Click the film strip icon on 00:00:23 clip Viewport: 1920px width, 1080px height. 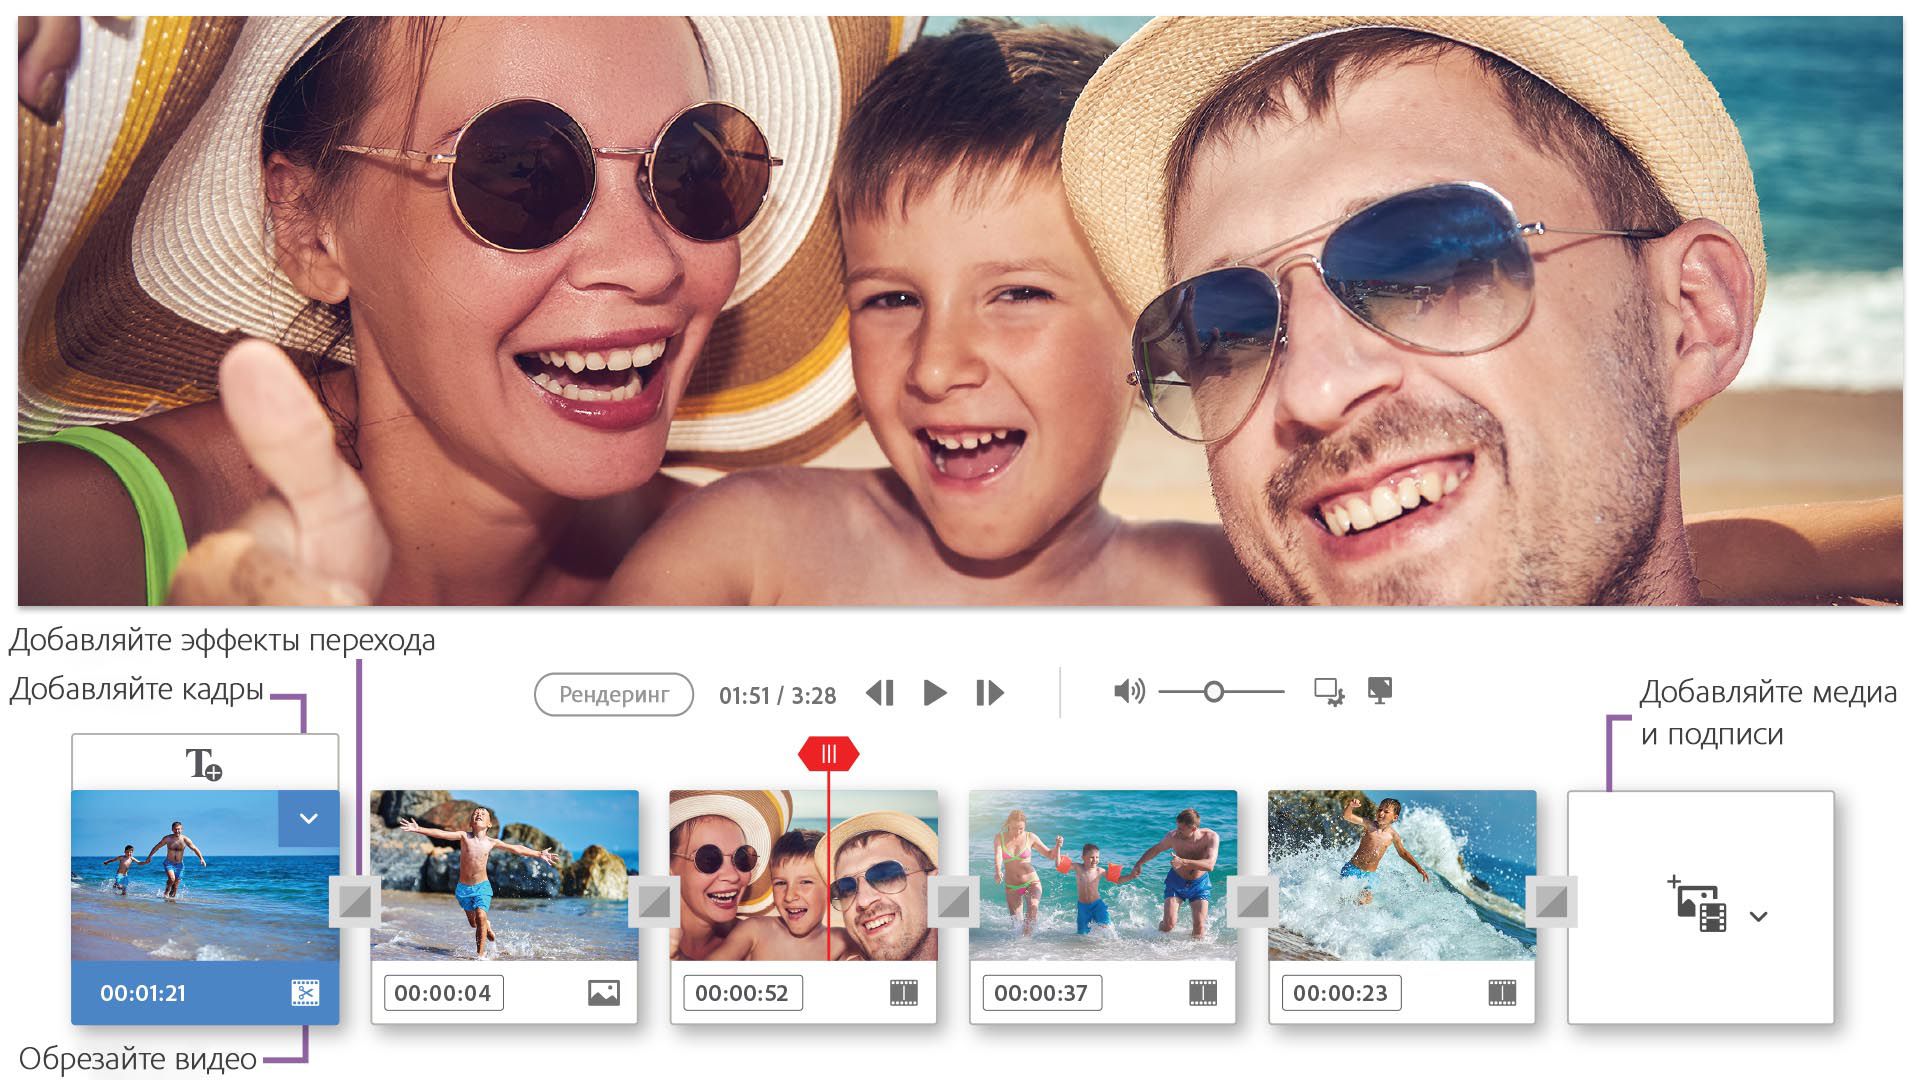pos(1502,993)
